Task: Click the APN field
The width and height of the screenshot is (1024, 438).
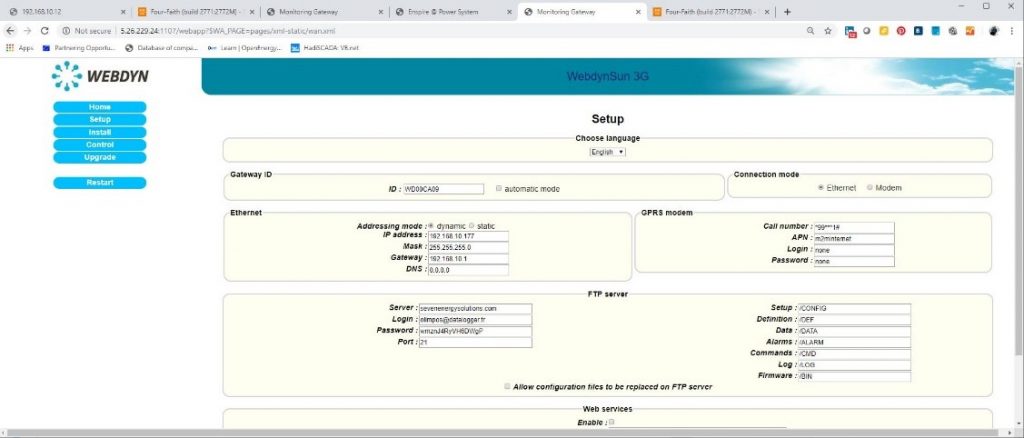Action: point(854,238)
